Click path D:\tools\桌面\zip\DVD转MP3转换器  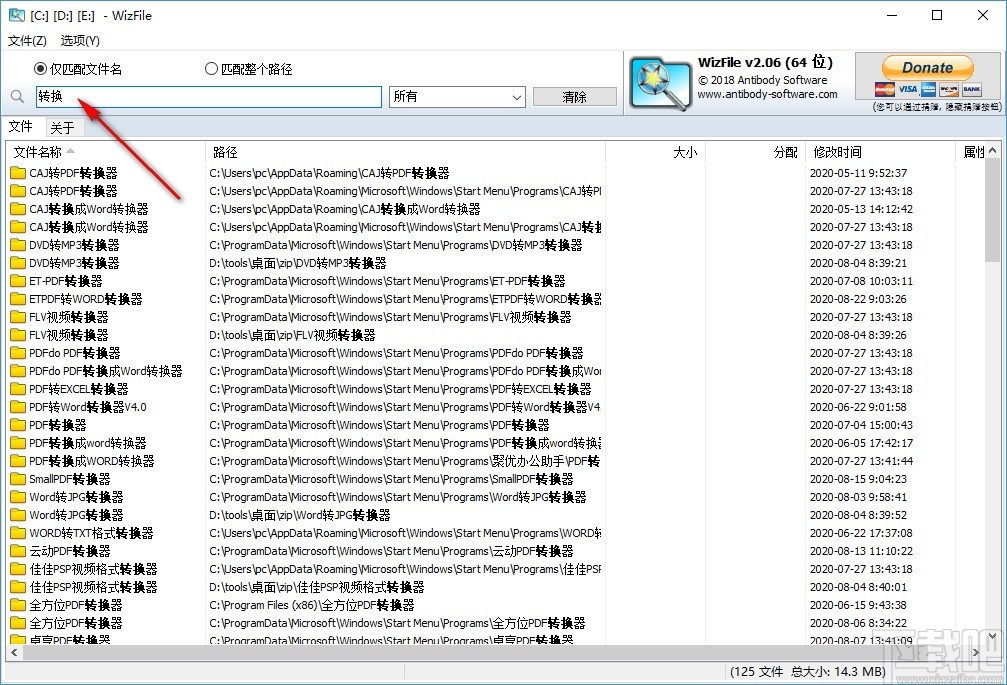[298, 263]
